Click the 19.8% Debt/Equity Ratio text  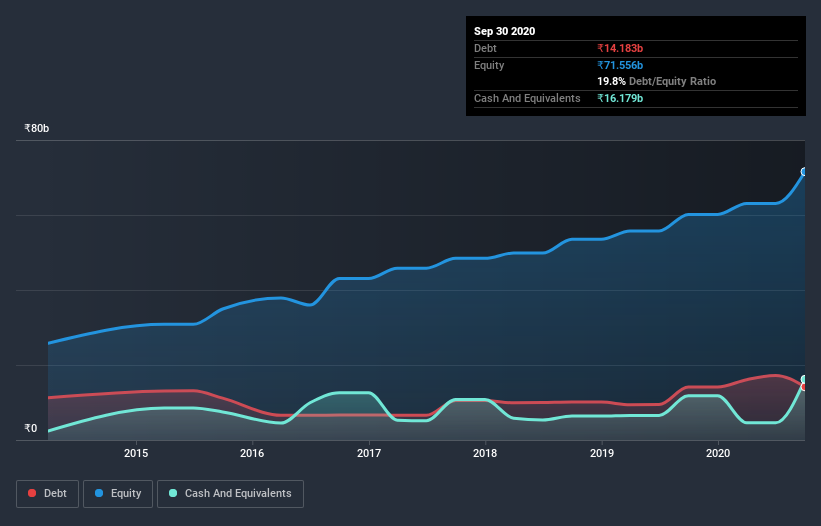tap(657, 81)
